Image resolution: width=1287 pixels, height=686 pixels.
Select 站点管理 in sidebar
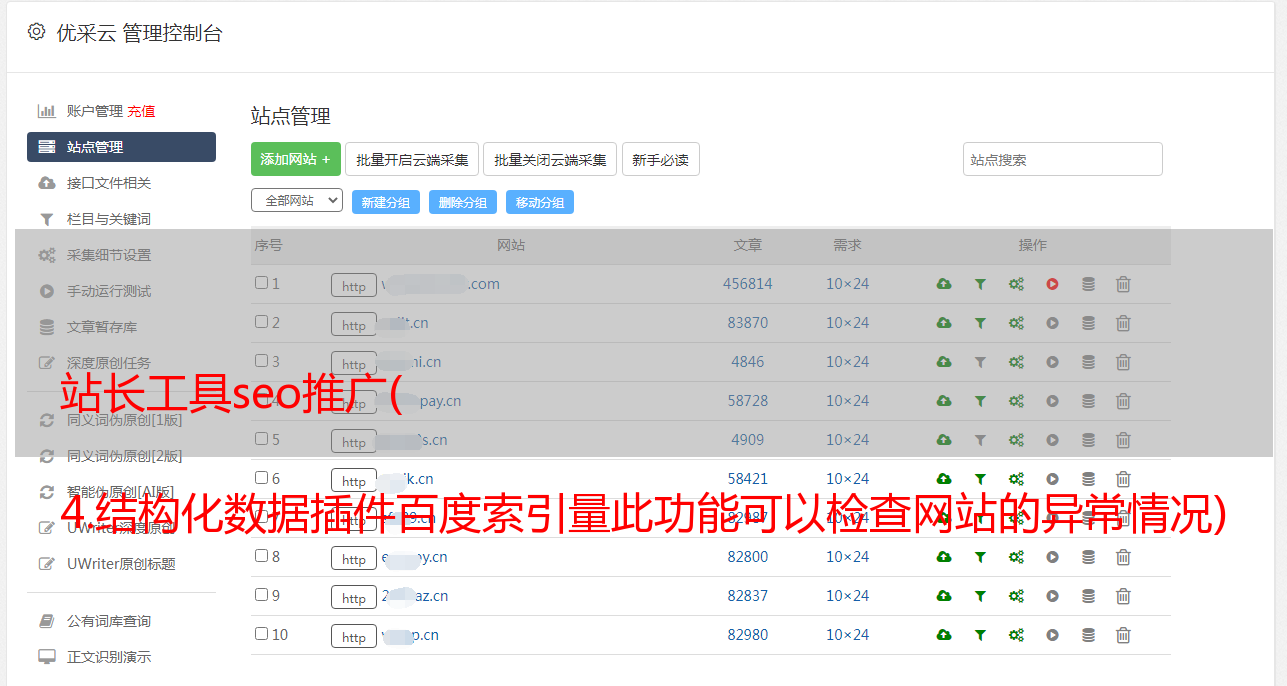[121, 147]
